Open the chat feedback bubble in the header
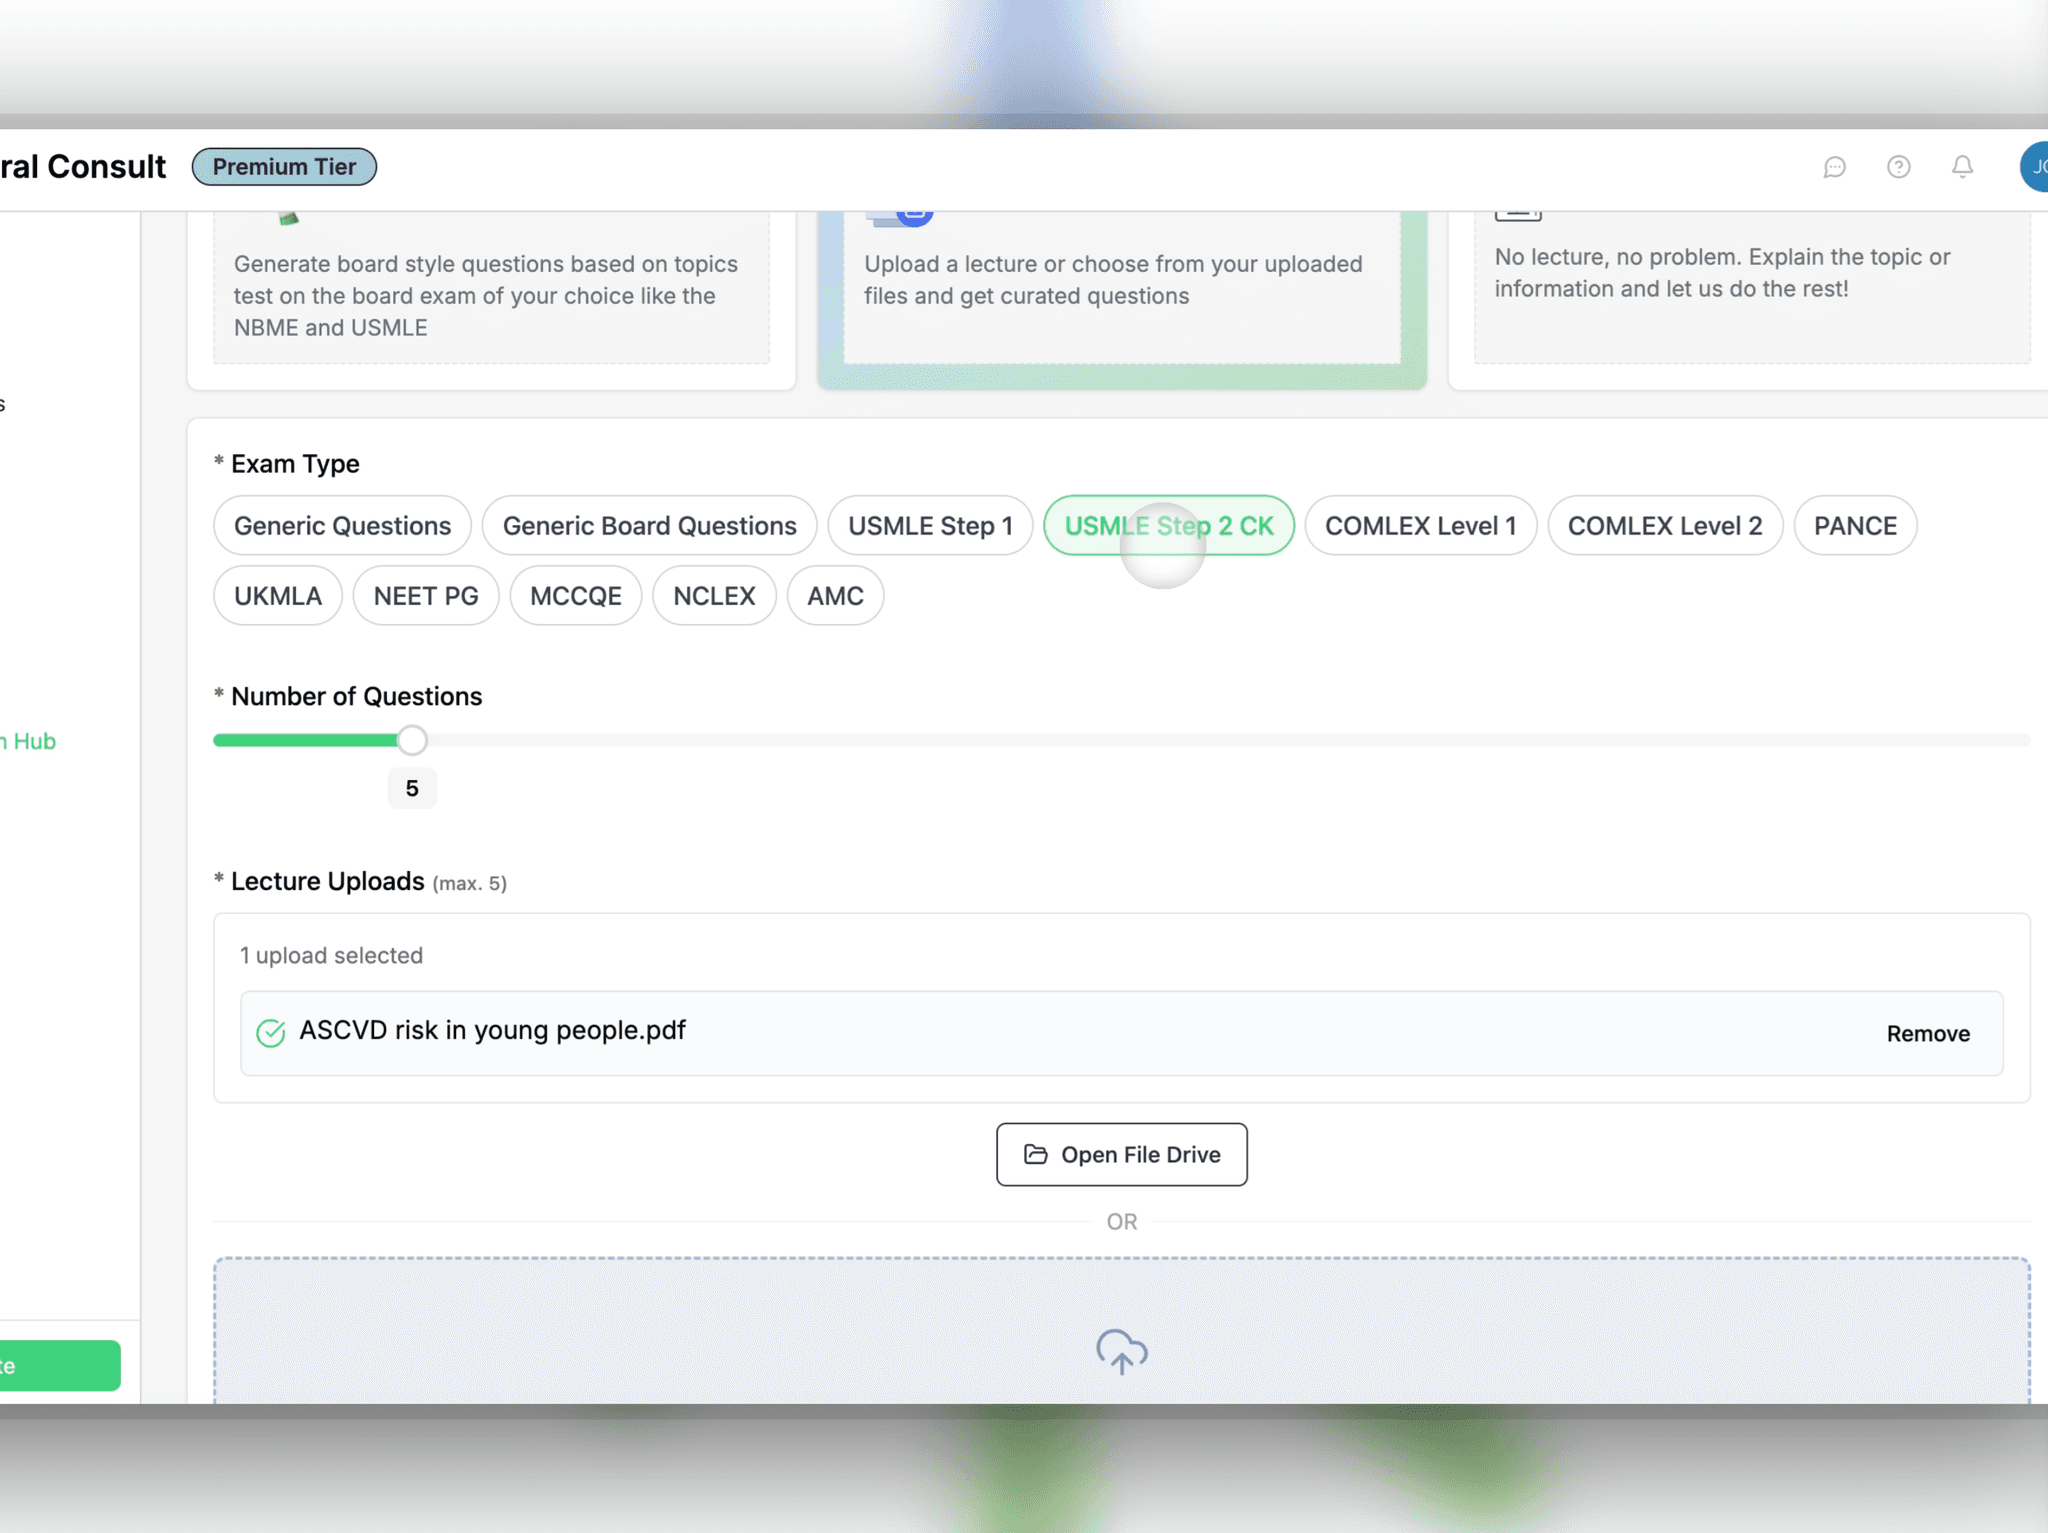Image resolution: width=2048 pixels, height=1533 pixels. 1836,167
